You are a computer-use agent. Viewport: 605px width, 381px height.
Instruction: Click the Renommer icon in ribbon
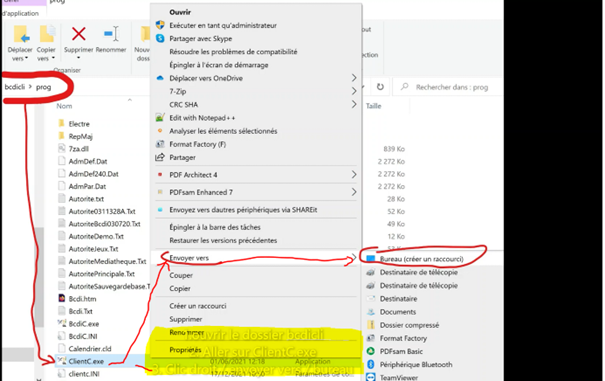click(111, 34)
